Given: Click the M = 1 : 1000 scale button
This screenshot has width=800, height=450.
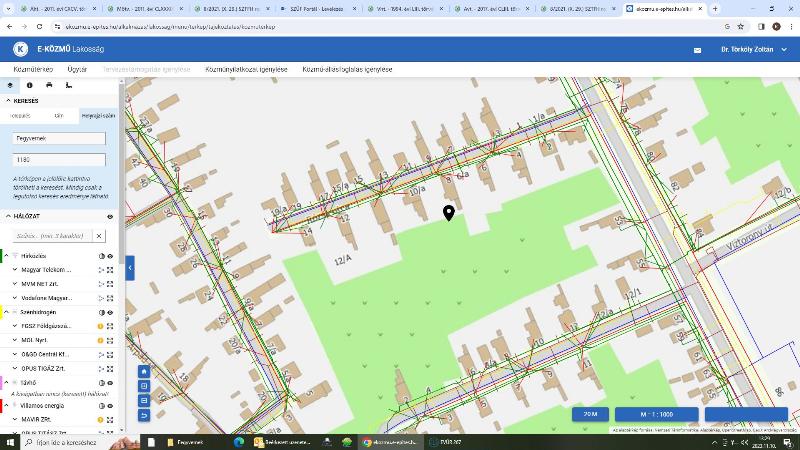Looking at the screenshot, I should pyautogui.click(x=657, y=414).
